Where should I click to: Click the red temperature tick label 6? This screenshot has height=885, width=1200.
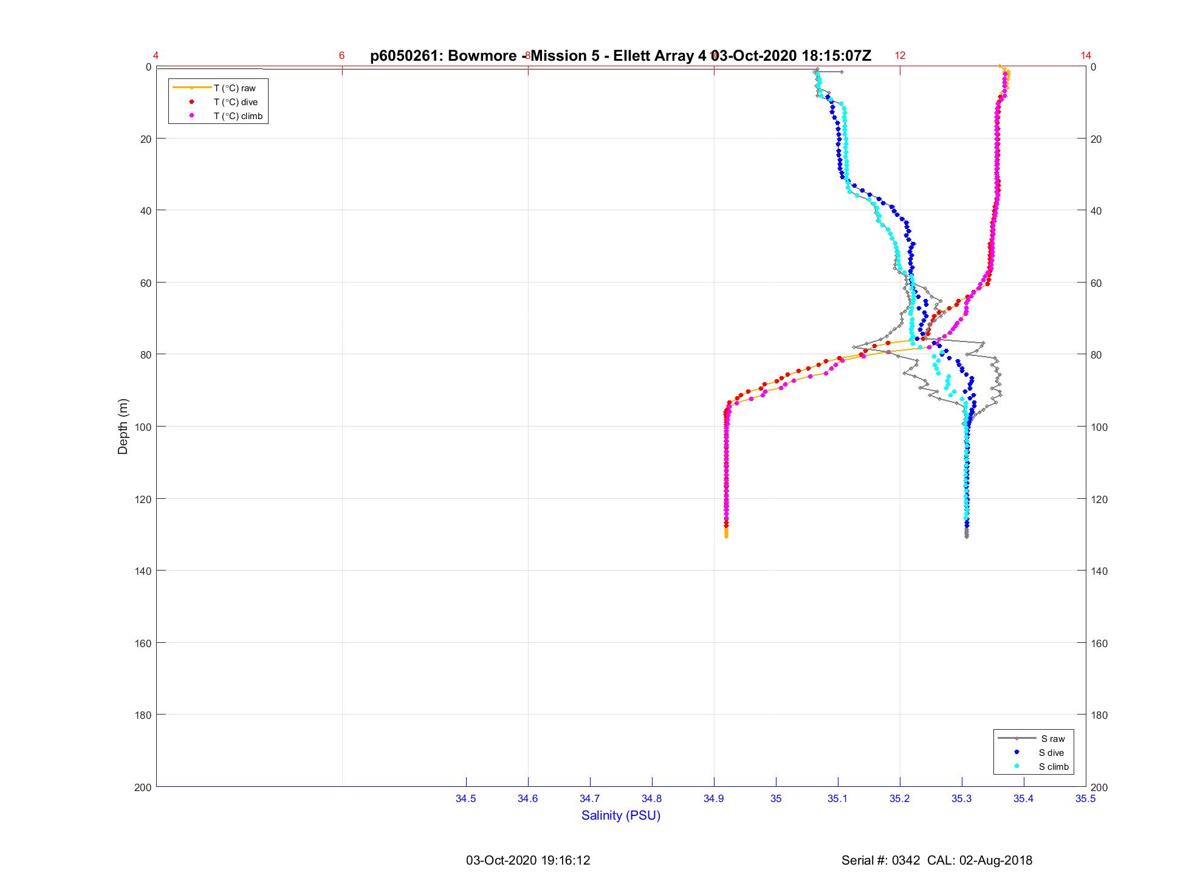pos(342,55)
